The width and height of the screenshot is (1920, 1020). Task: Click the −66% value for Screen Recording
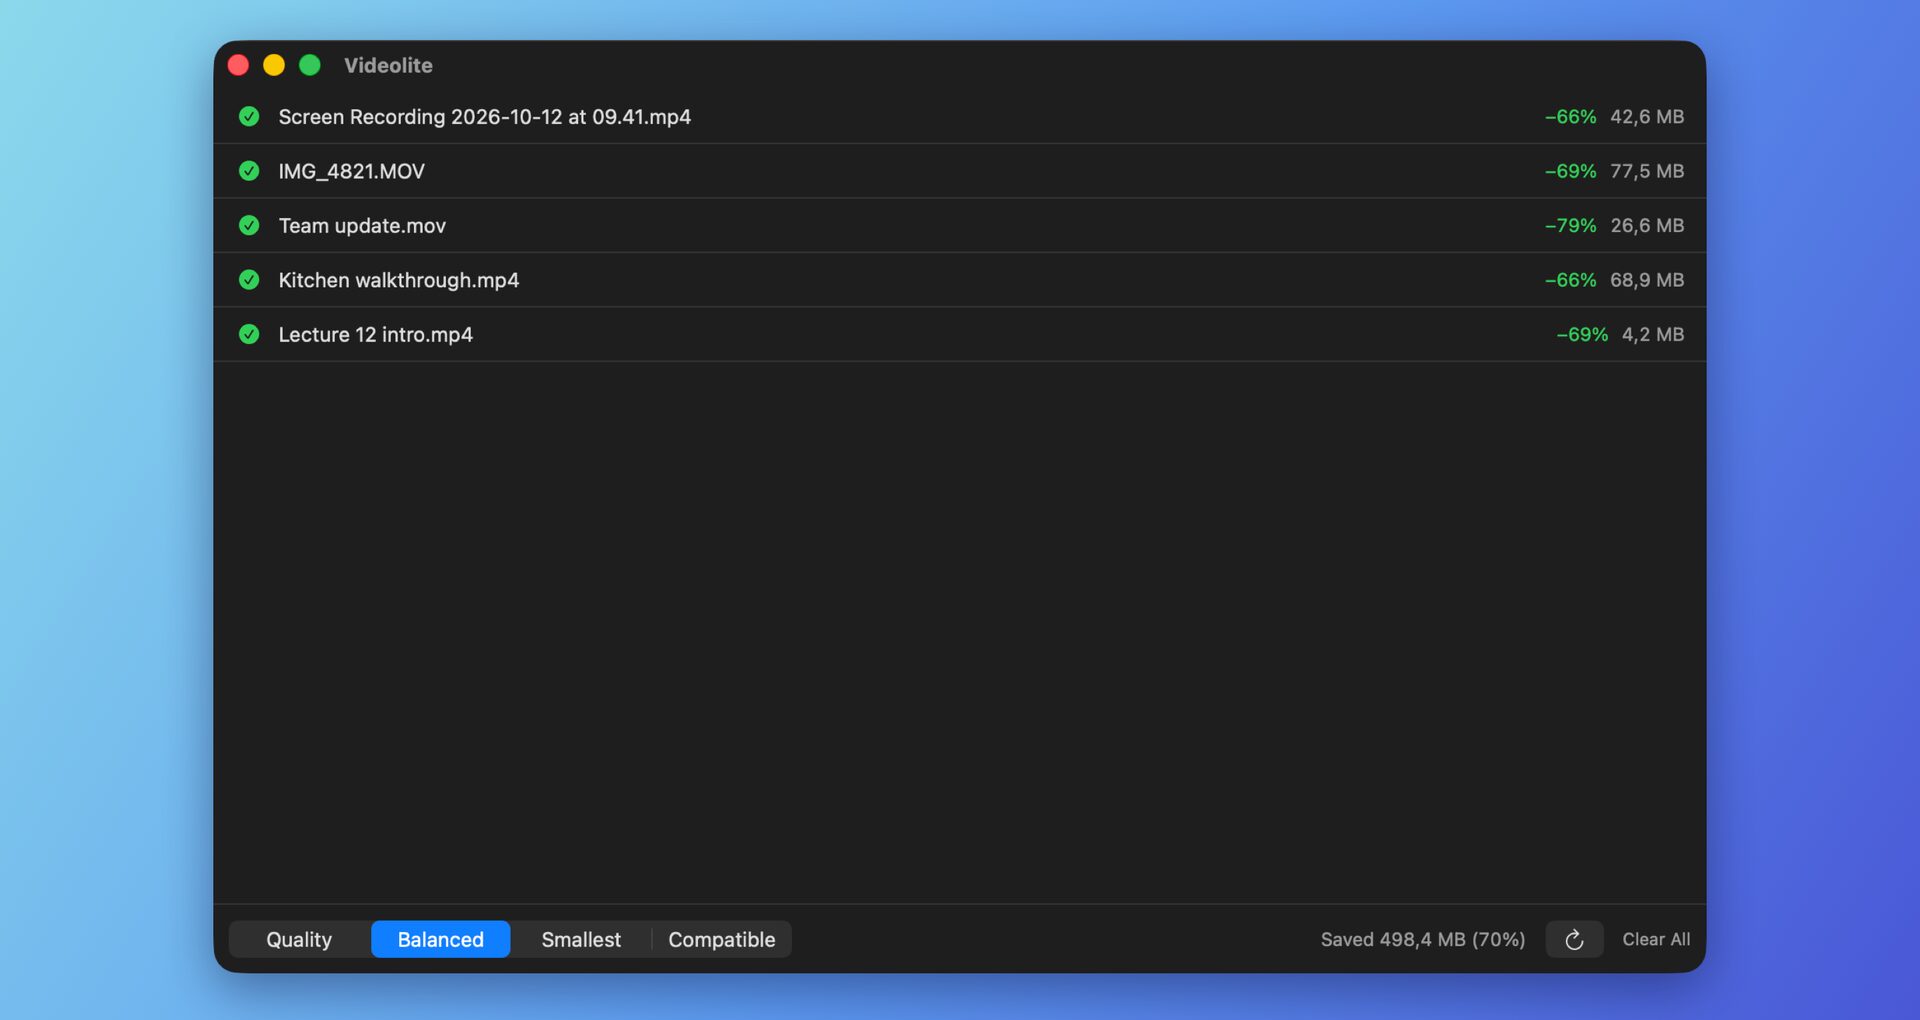tap(1570, 117)
